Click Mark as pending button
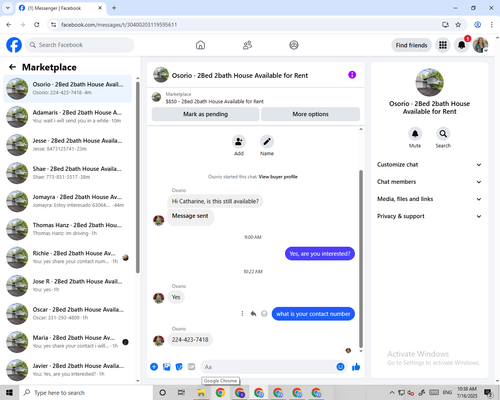The width and height of the screenshot is (500, 400). tap(205, 114)
